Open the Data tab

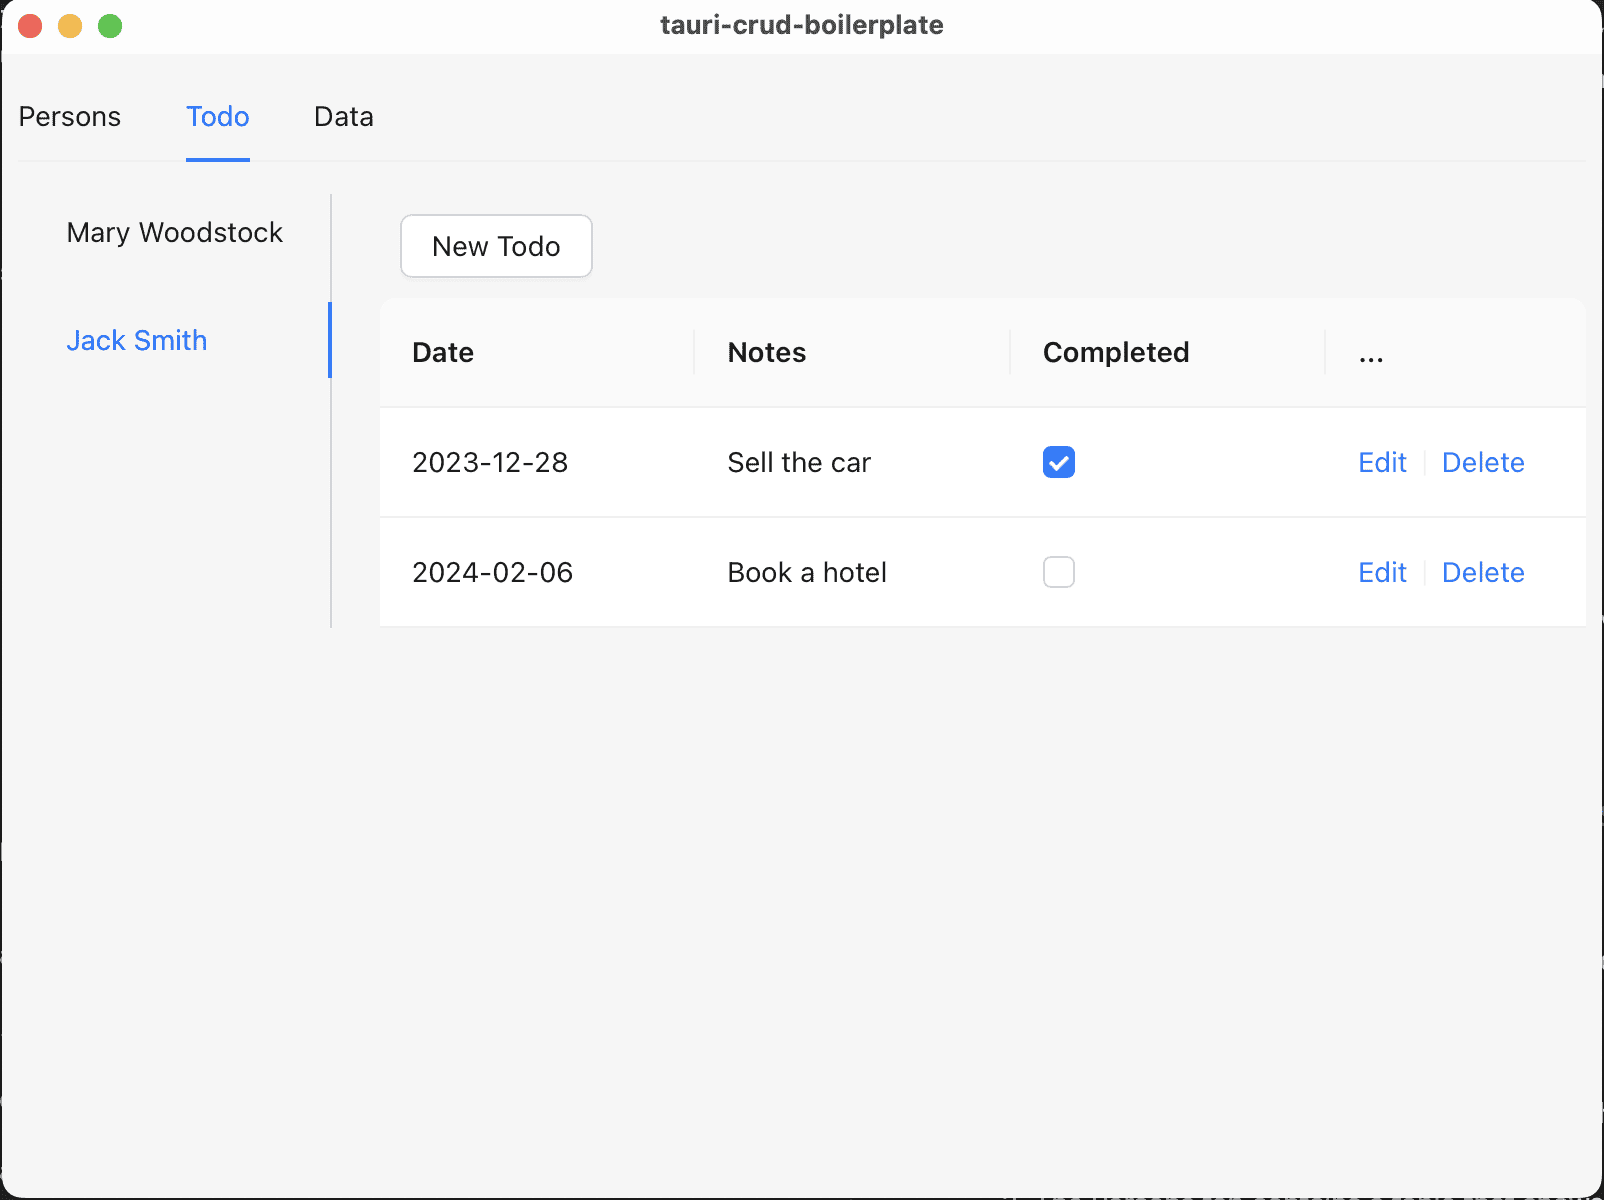click(343, 117)
